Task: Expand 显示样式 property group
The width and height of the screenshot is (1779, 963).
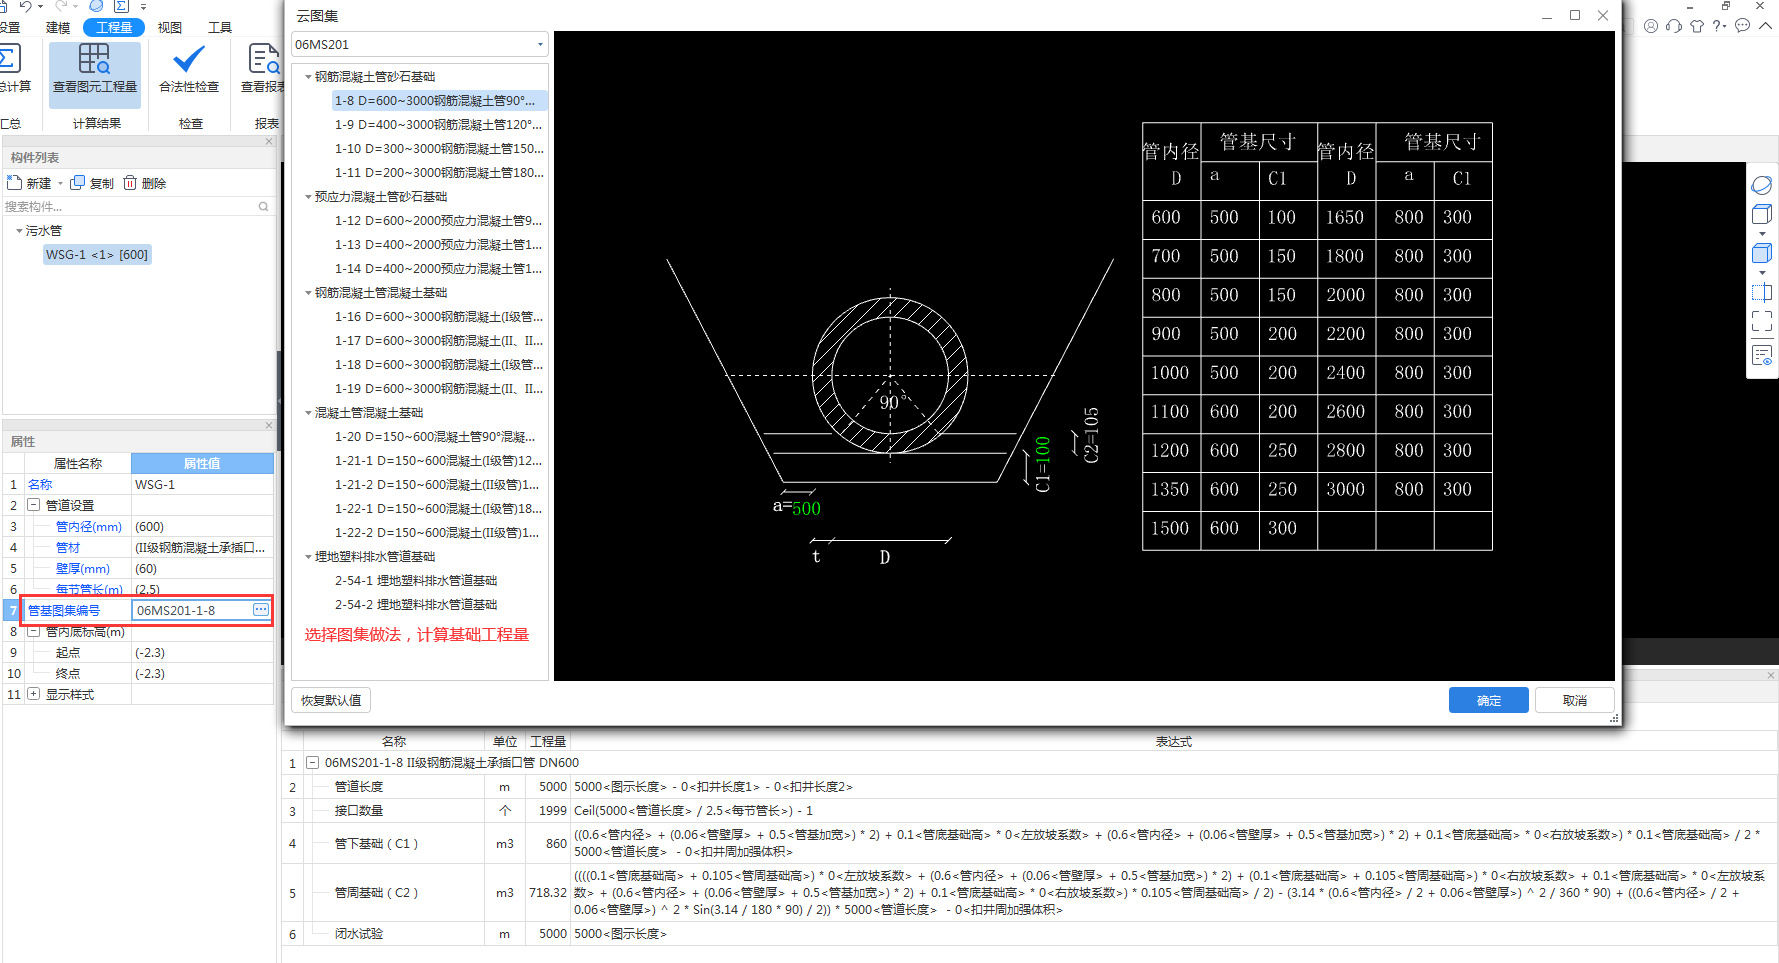Action: 33,693
